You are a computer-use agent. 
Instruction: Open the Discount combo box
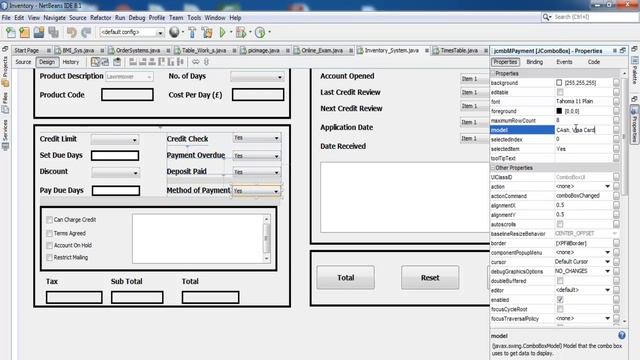coord(115,173)
